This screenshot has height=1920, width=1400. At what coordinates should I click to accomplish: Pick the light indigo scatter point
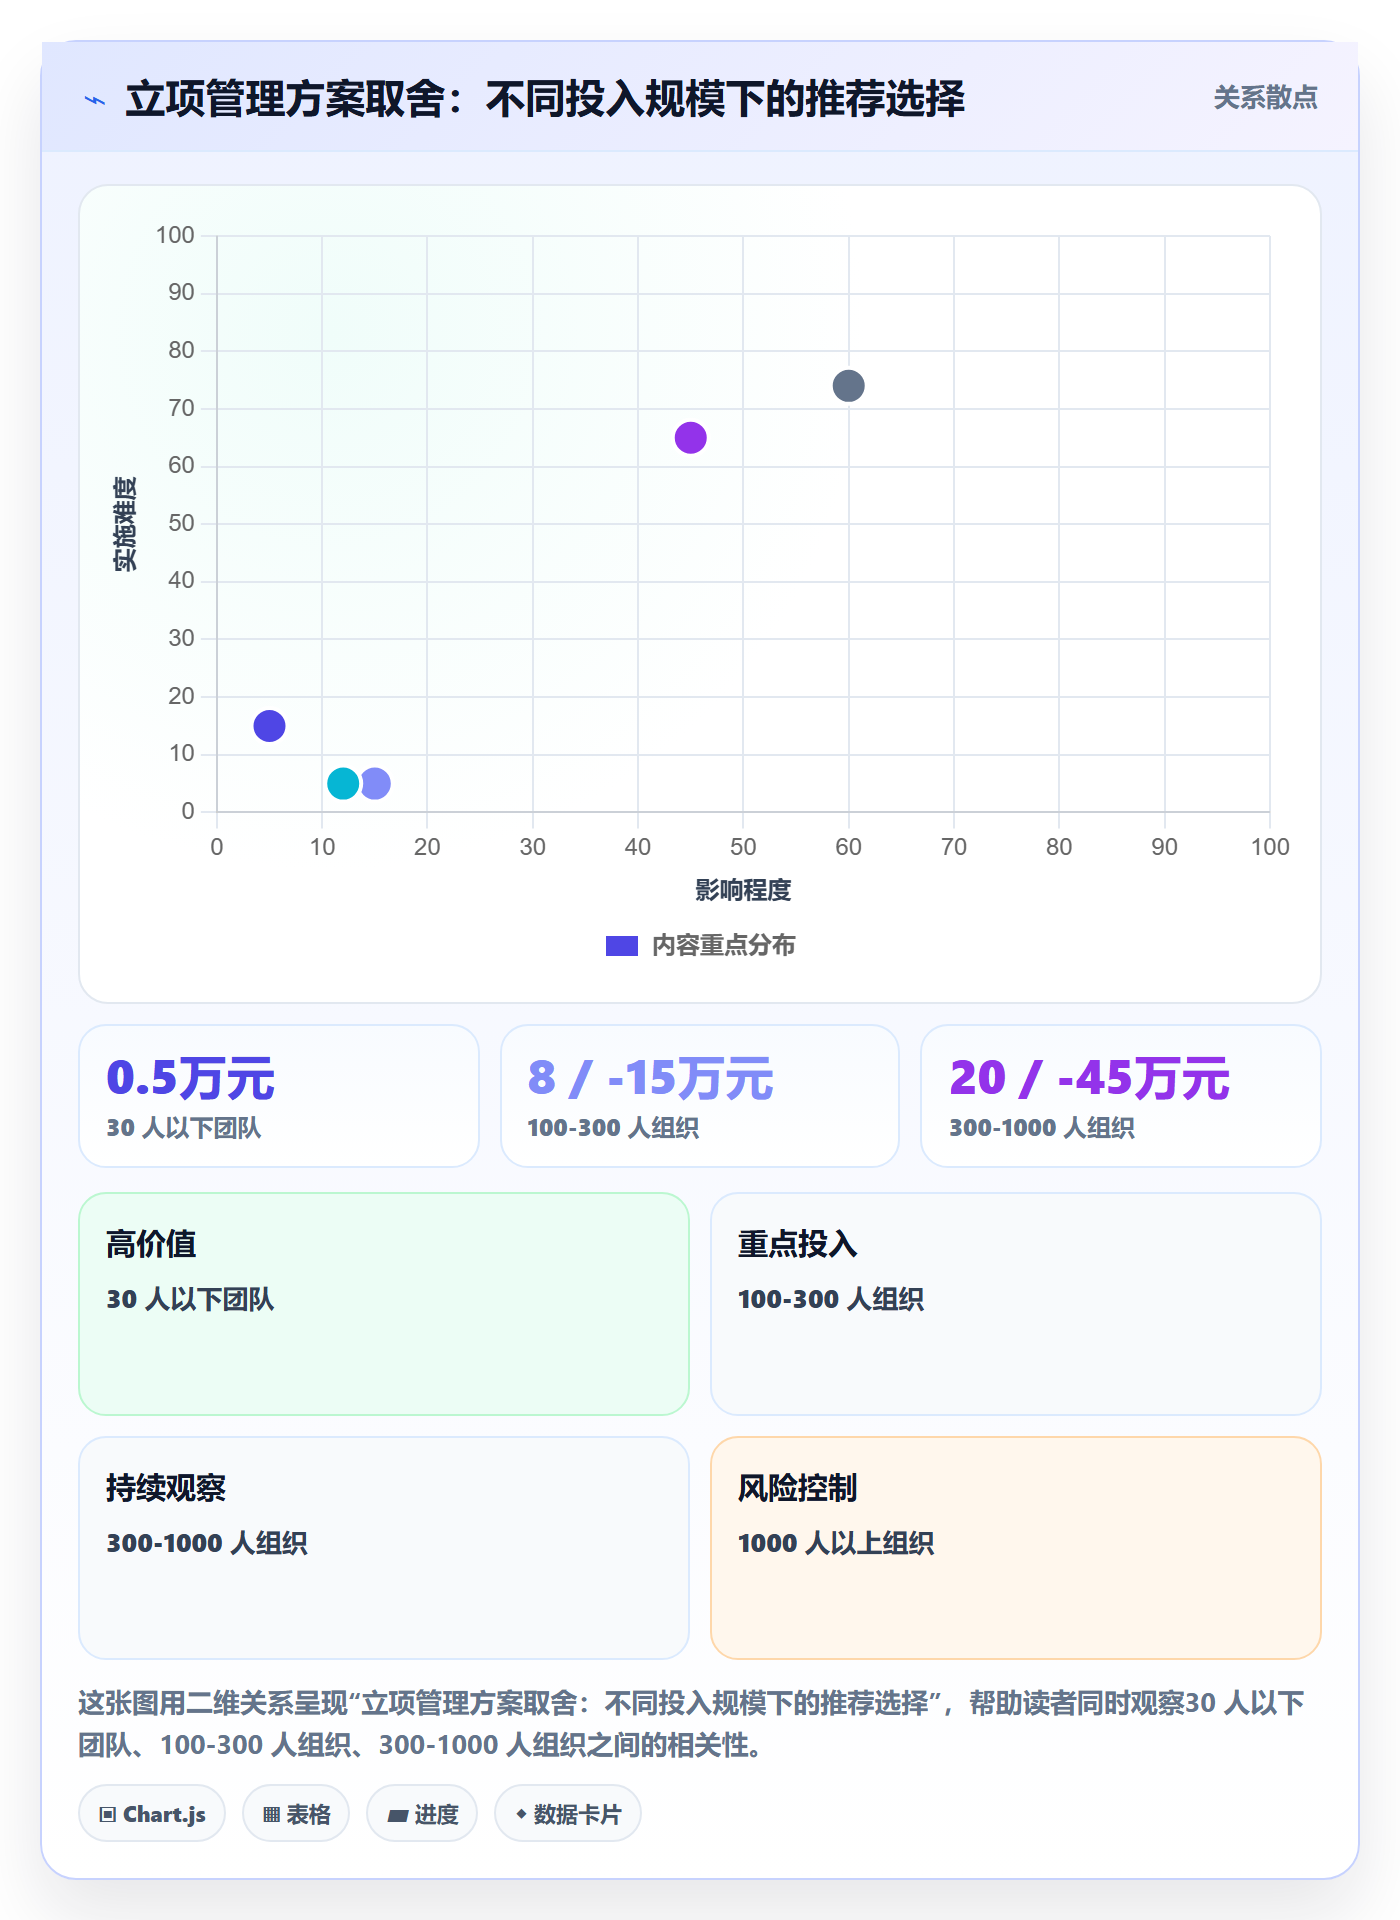(x=377, y=783)
